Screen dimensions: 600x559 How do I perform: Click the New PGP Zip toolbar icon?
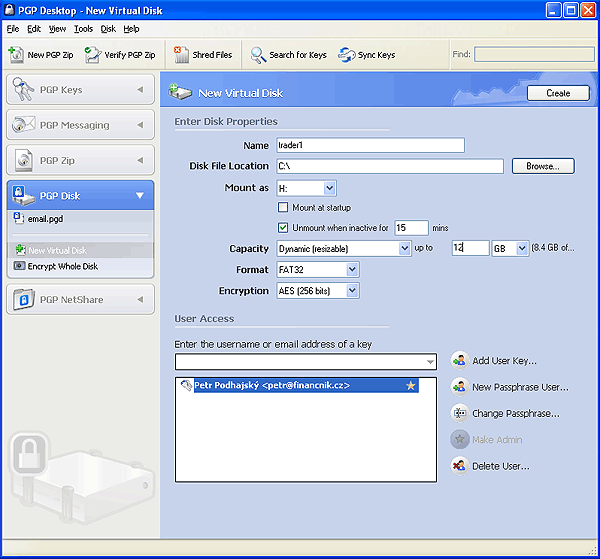click(17, 55)
